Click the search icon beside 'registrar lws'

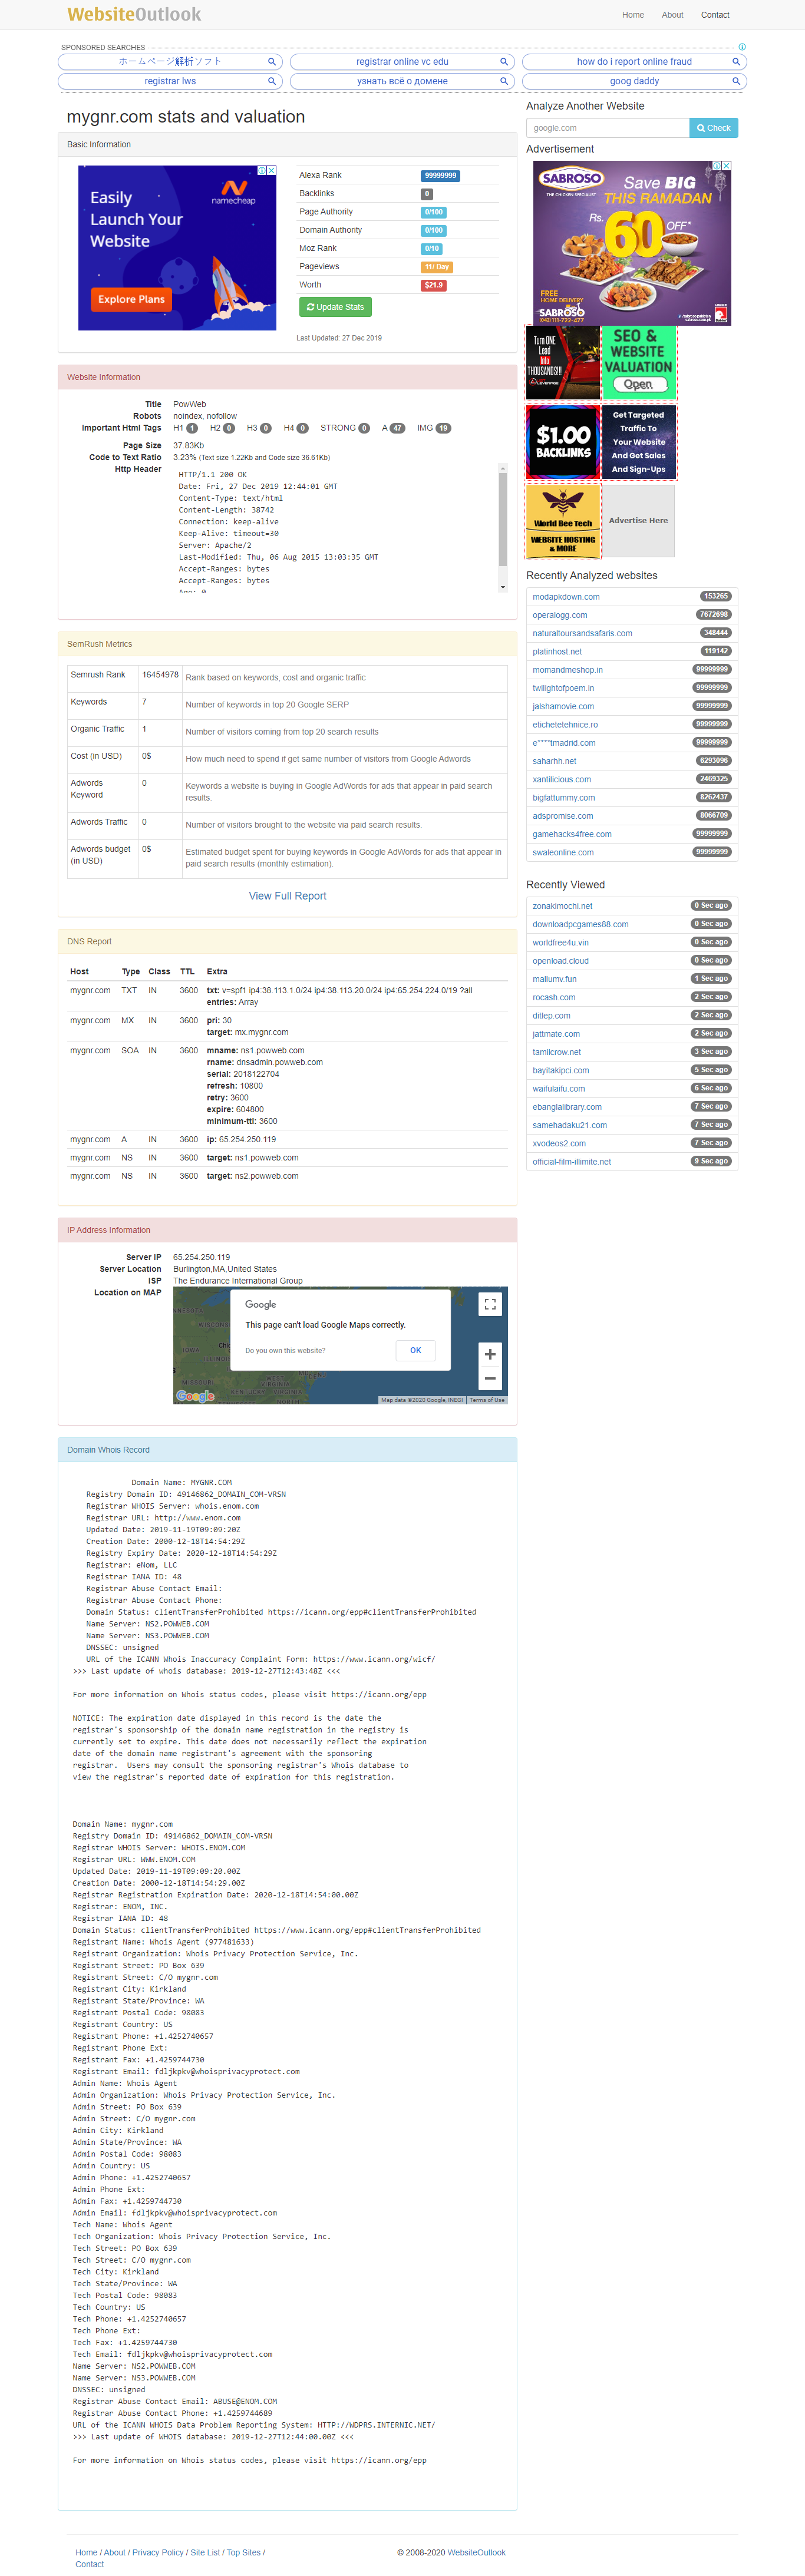click(271, 82)
